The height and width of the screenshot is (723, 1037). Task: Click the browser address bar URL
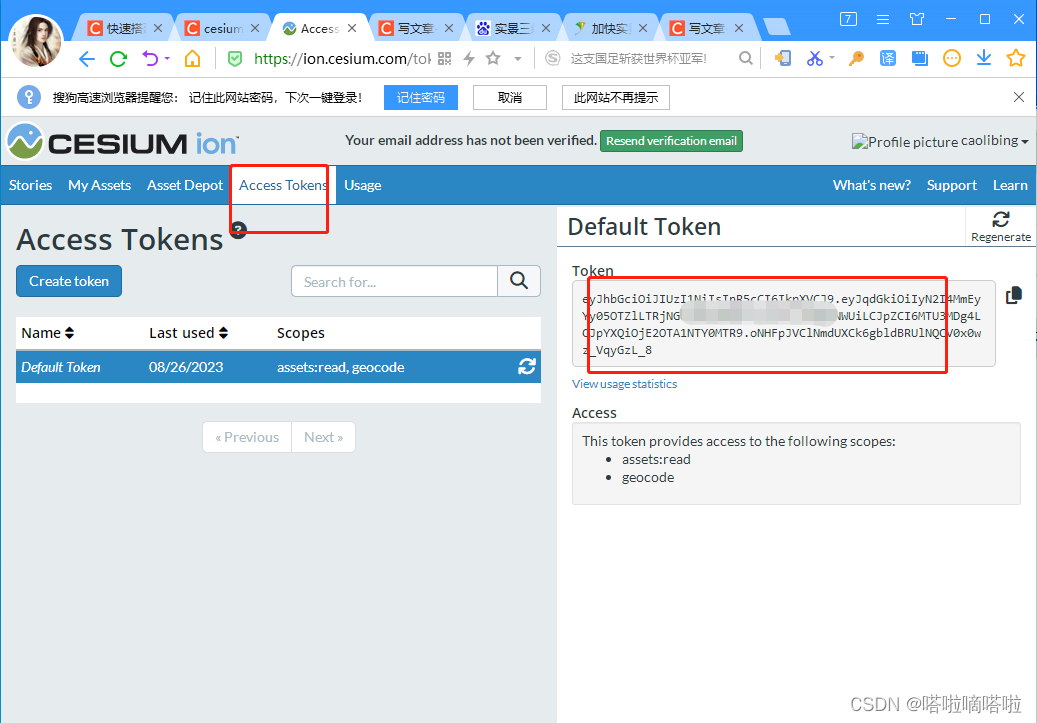pyautogui.click(x=341, y=59)
